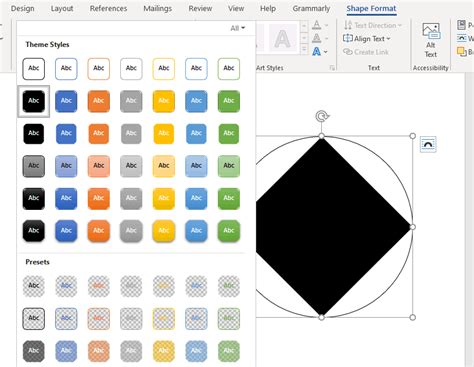Click the right middle sizing handle

413,227
